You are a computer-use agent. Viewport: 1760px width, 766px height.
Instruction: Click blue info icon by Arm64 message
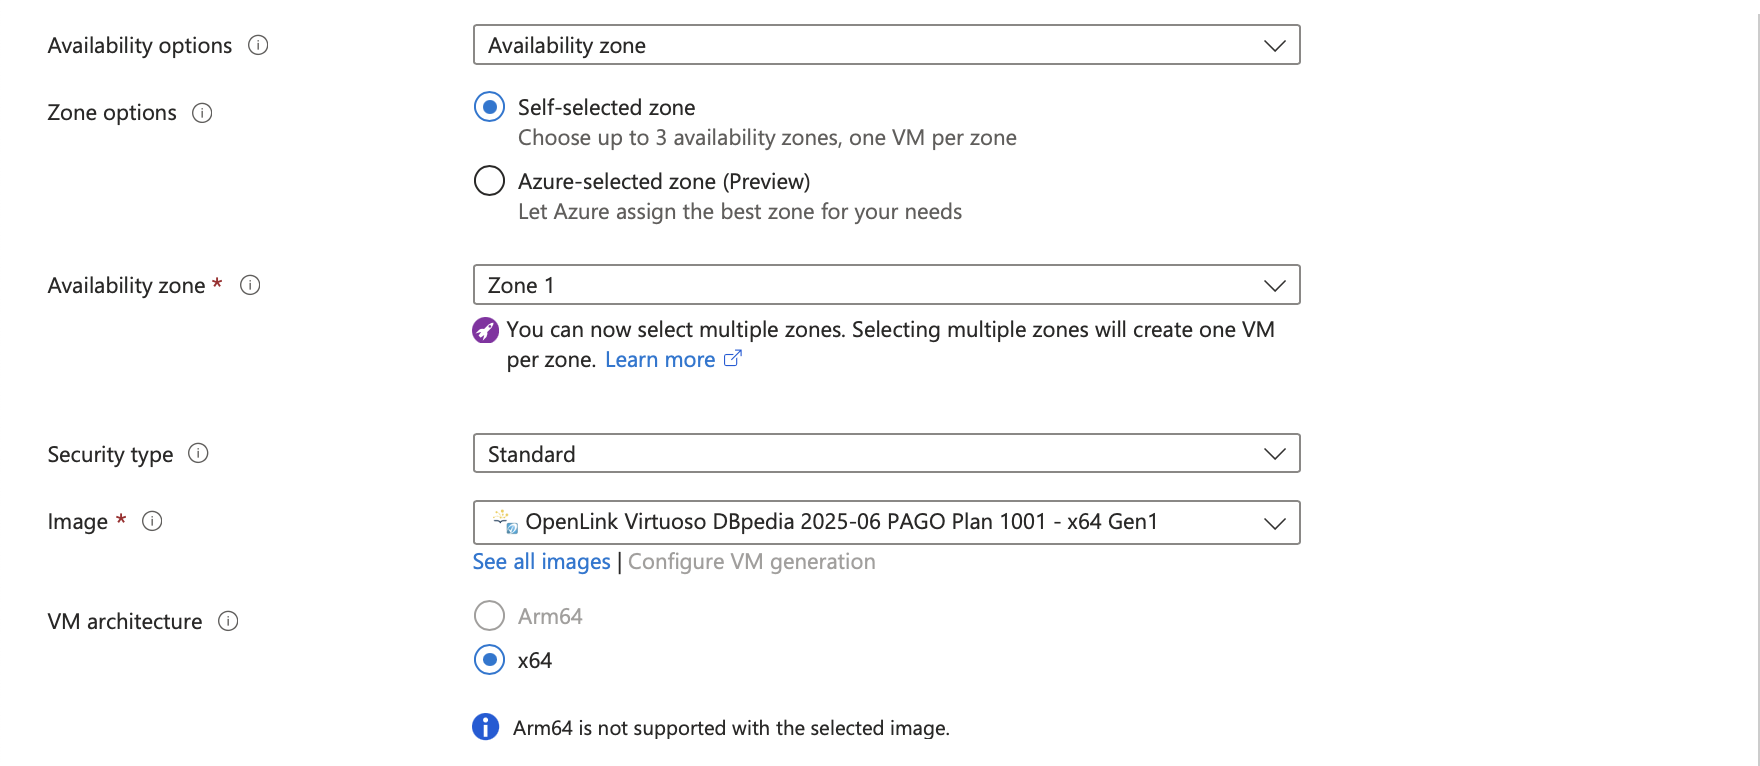coord(485,727)
